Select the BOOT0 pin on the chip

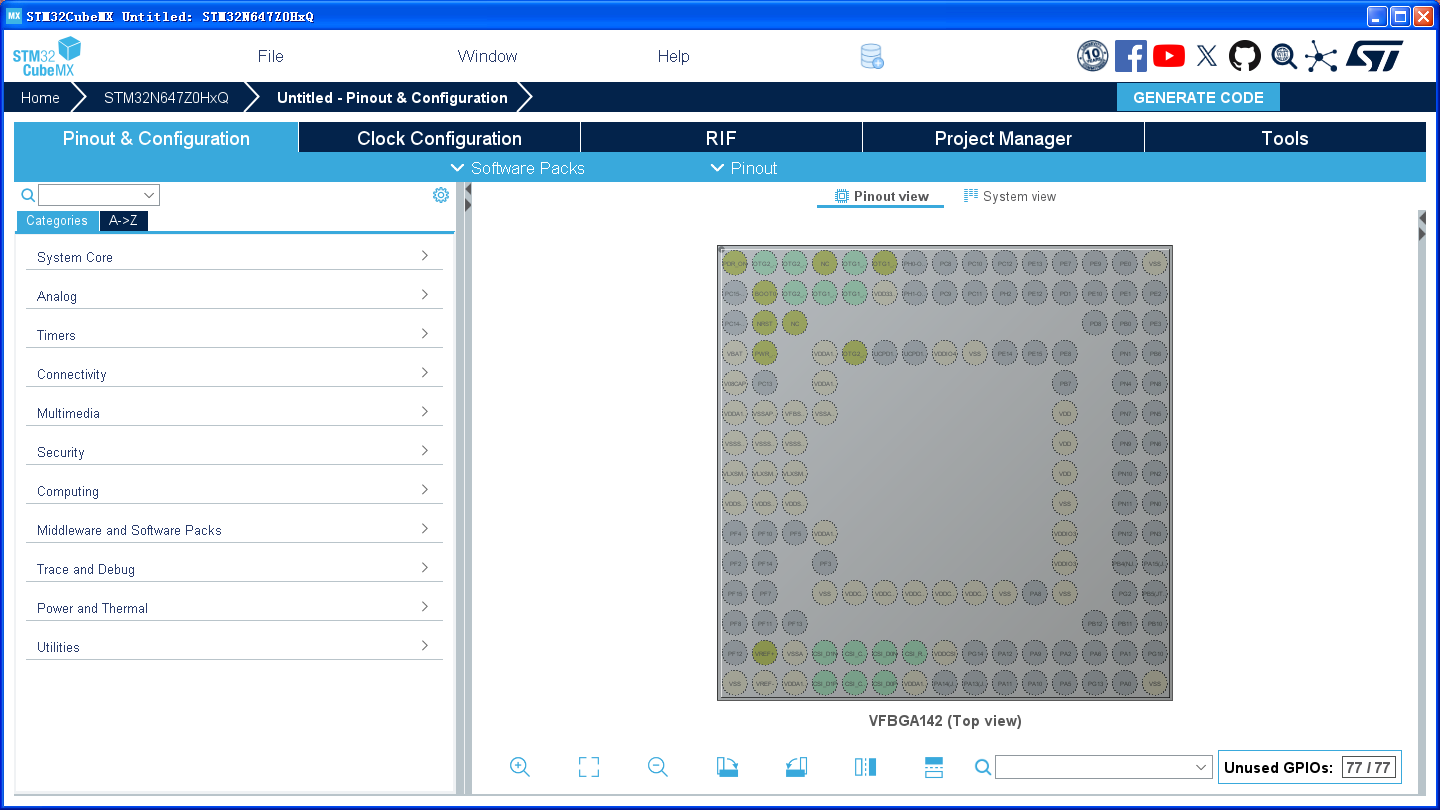(x=765, y=294)
